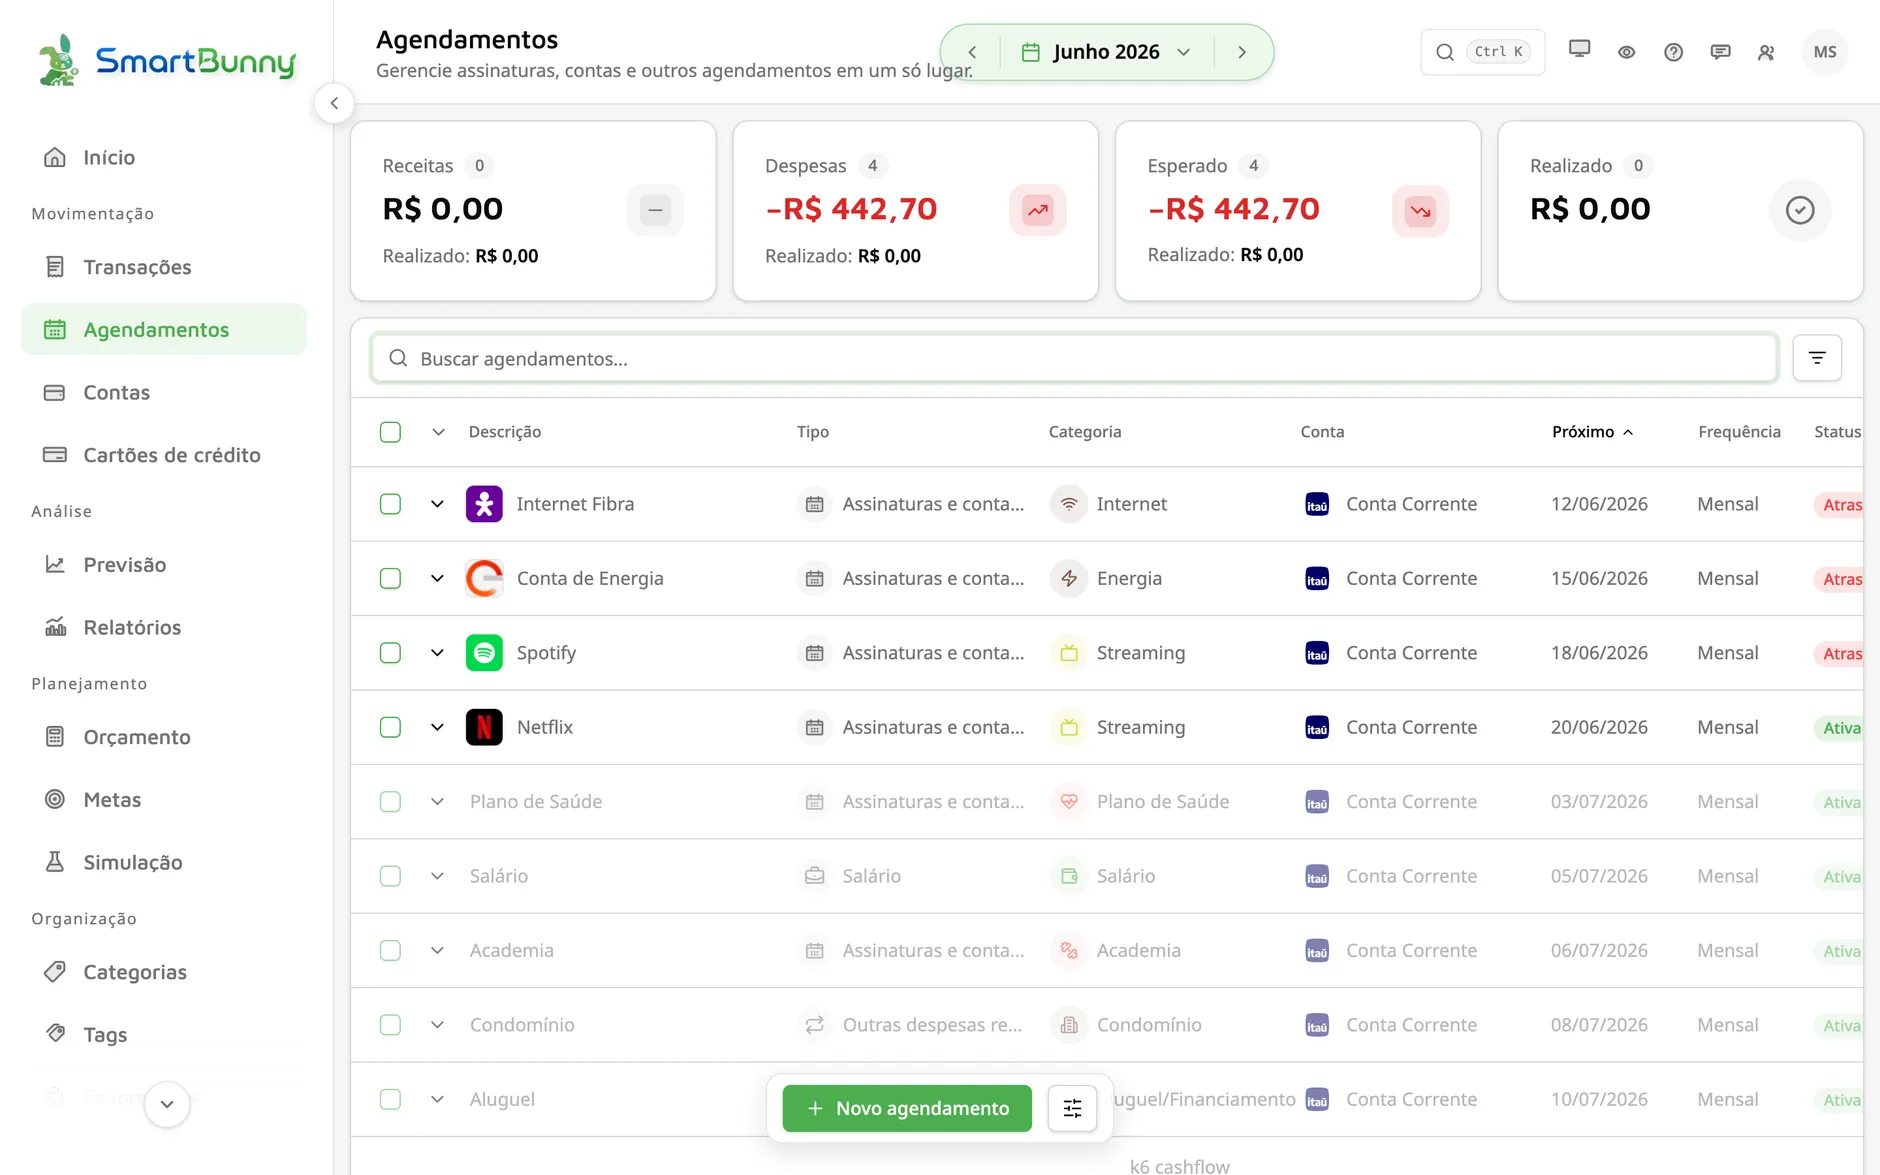
Task: Click the SmartBunny logo
Action: (167, 61)
